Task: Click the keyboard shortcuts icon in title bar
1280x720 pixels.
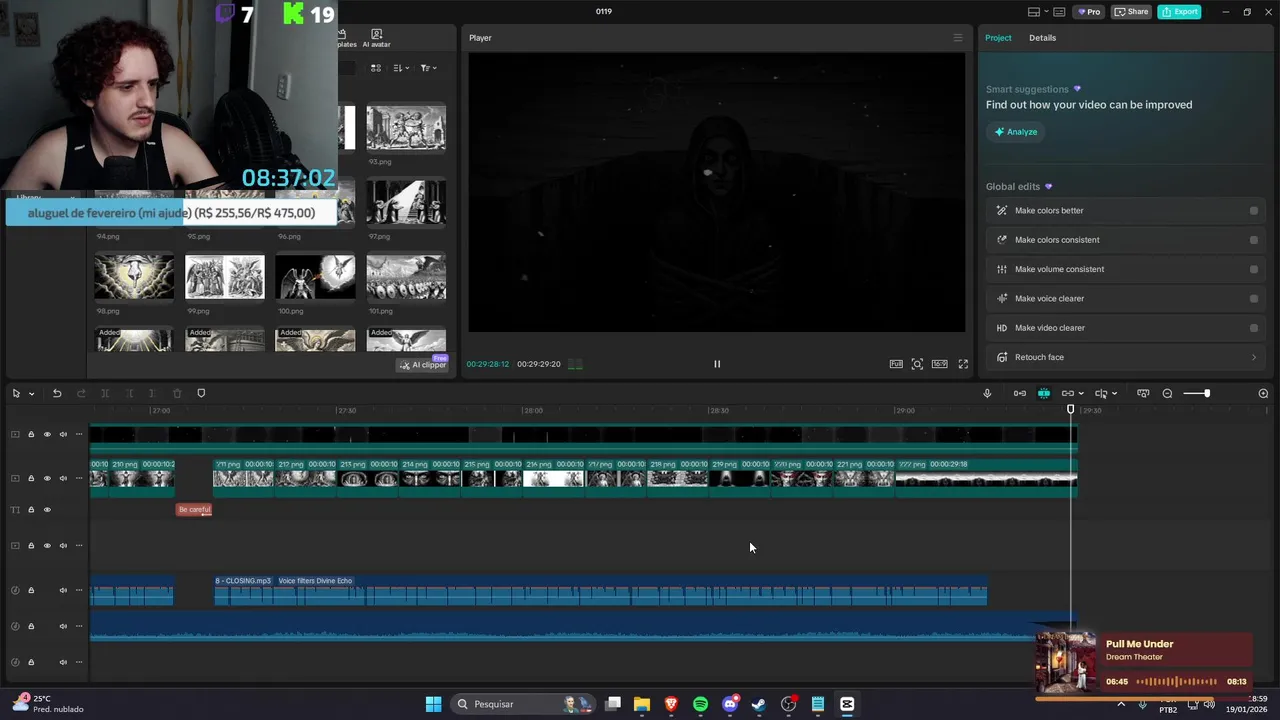Action: click(x=1060, y=12)
